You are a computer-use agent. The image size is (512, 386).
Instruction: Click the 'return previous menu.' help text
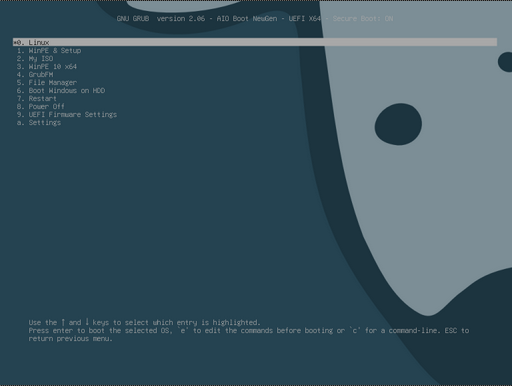(x=70, y=339)
